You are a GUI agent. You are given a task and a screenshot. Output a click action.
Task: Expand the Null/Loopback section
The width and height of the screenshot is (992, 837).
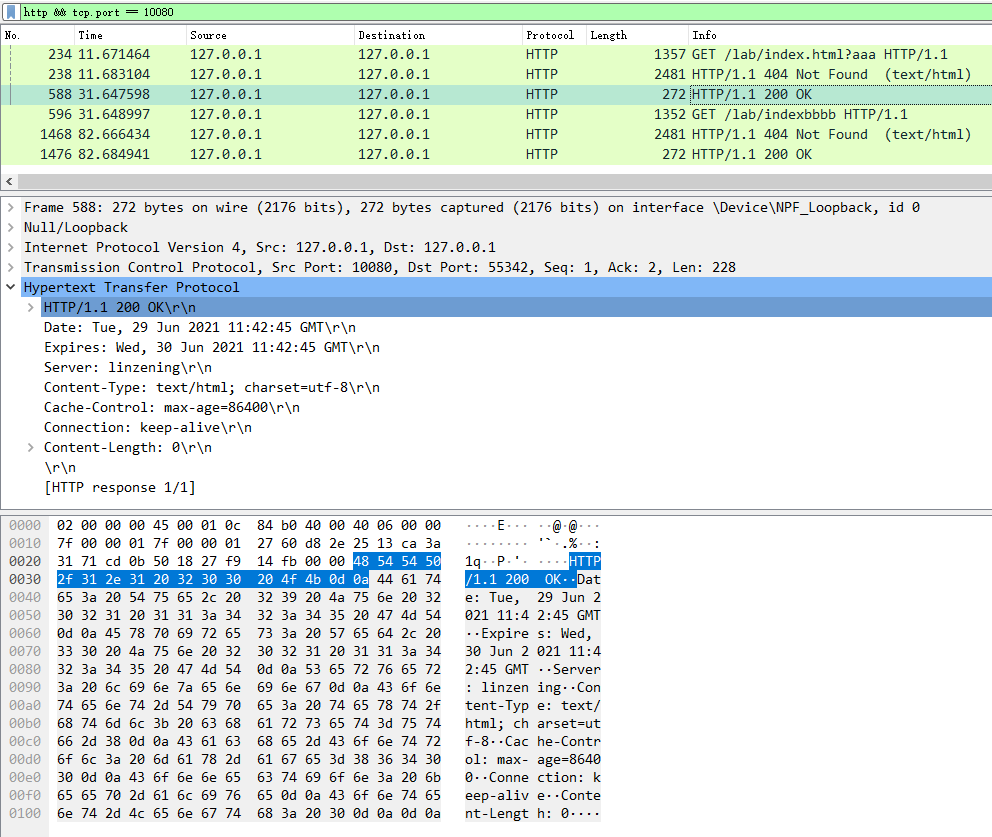(11, 227)
